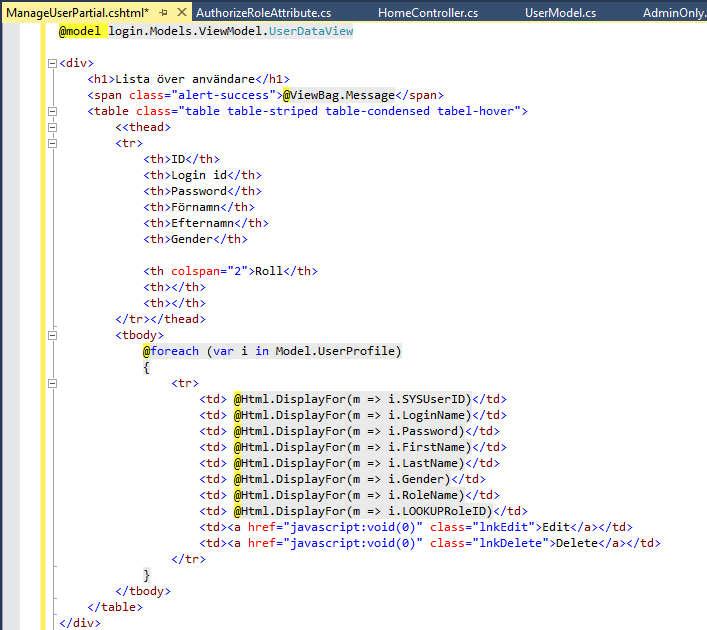Pin the ManageUserPartial.cshtml tab
The width and height of the screenshot is (707, 630).
[164, 13]
